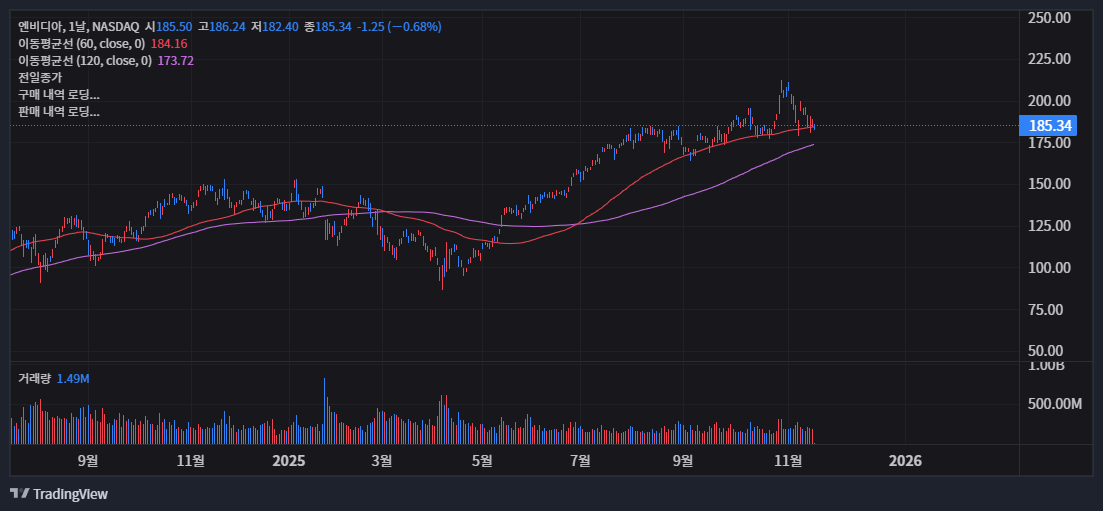Viewport: 1103px width, 511px height.
Task: Click the 판매 내역 로딩 legend entry
Action: pyautogui.click(x=59, y=112)
